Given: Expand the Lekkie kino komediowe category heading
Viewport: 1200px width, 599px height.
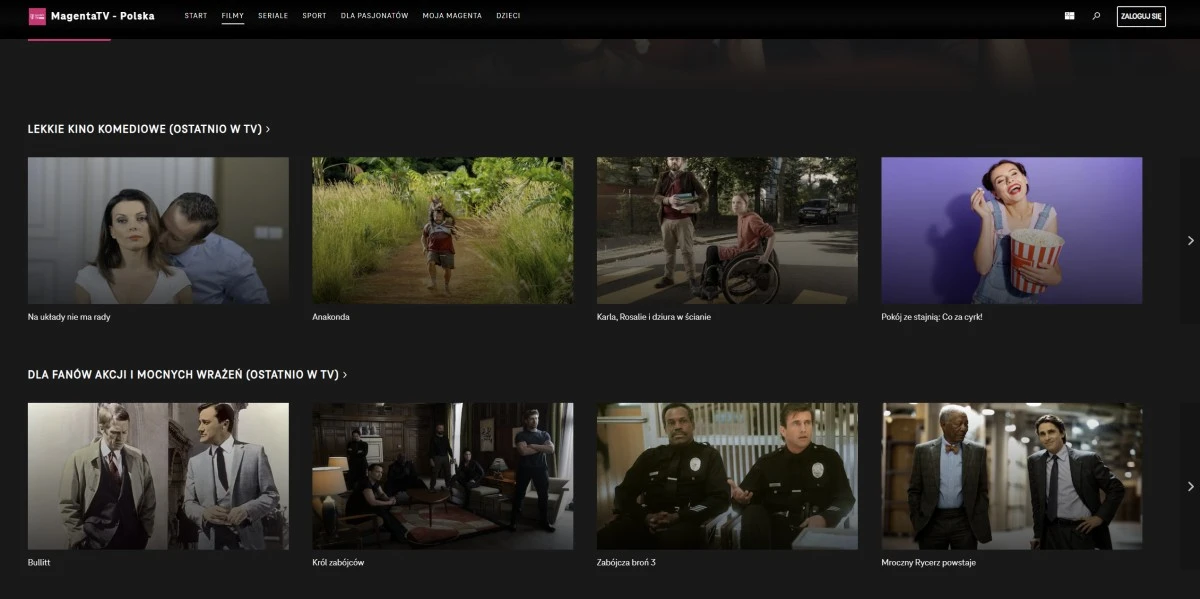Looking at the screenshot, I should tap(149, 129).
